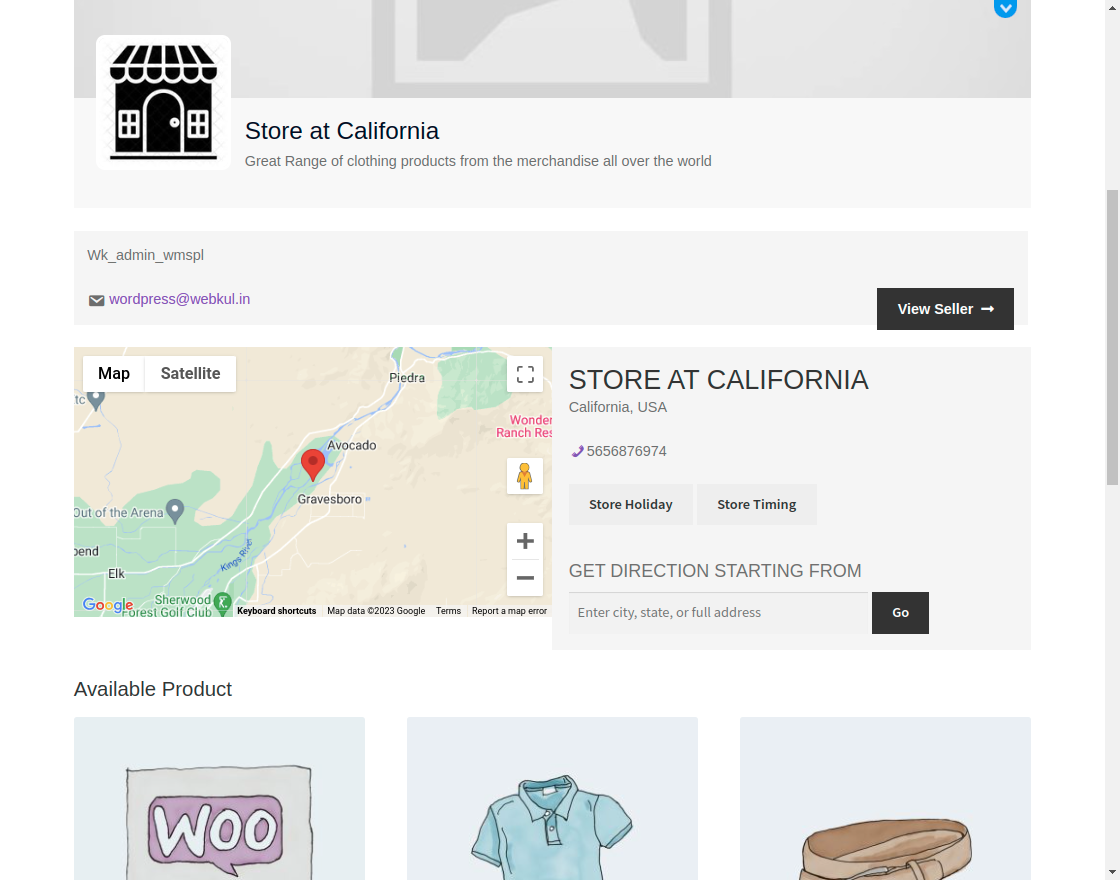The height and width of the screenshot is (880, 1120).
Task: Click the store logo icon
Action: point(163,101)
